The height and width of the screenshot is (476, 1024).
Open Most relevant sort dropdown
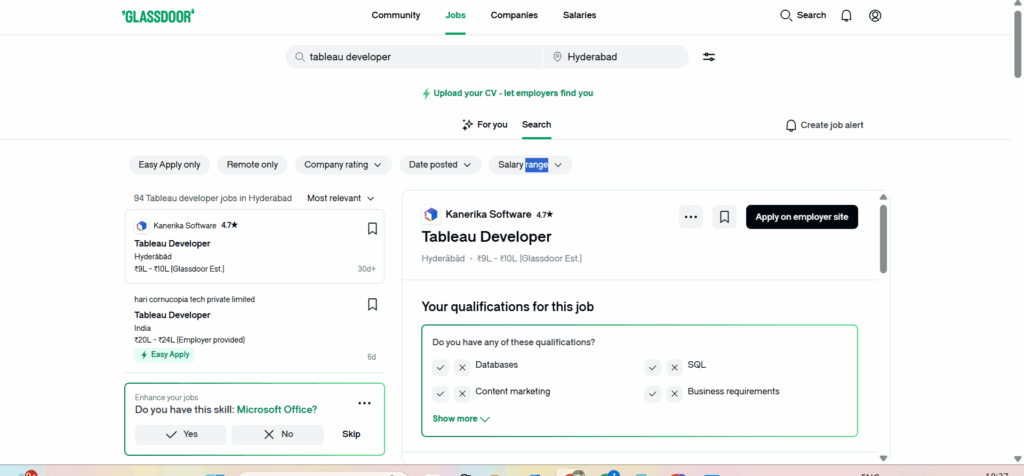(x=341, y=198)
